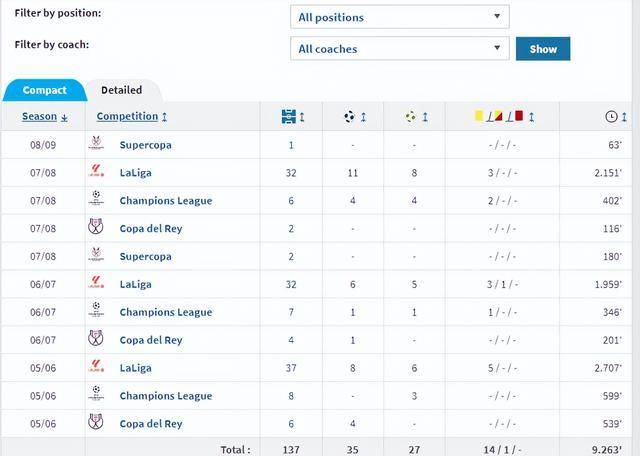Click the 05/06 Copa del Rey trophy icon

tap(96, 422)
